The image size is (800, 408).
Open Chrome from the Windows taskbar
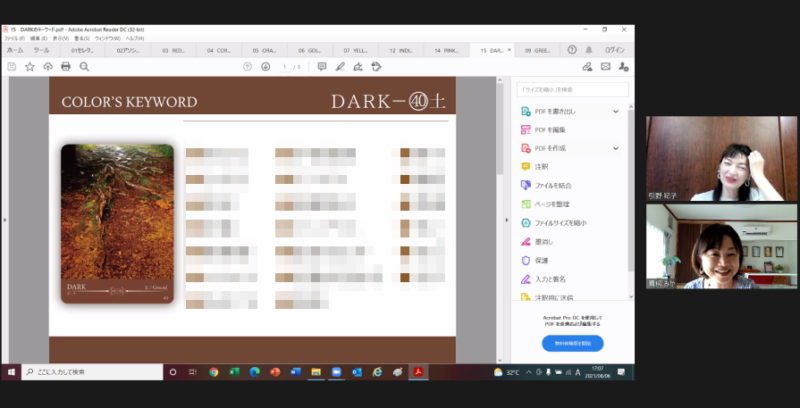coord(214,372)
